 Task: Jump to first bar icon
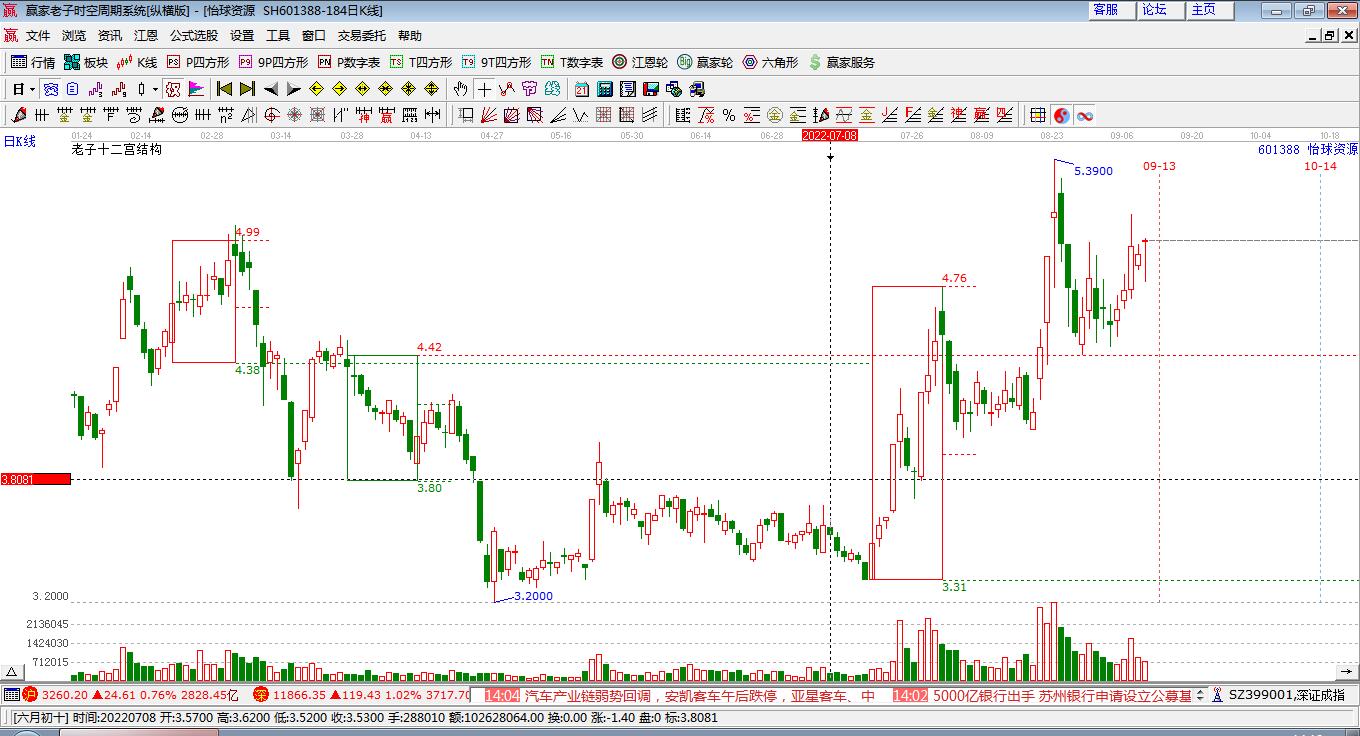pos(224,89)
